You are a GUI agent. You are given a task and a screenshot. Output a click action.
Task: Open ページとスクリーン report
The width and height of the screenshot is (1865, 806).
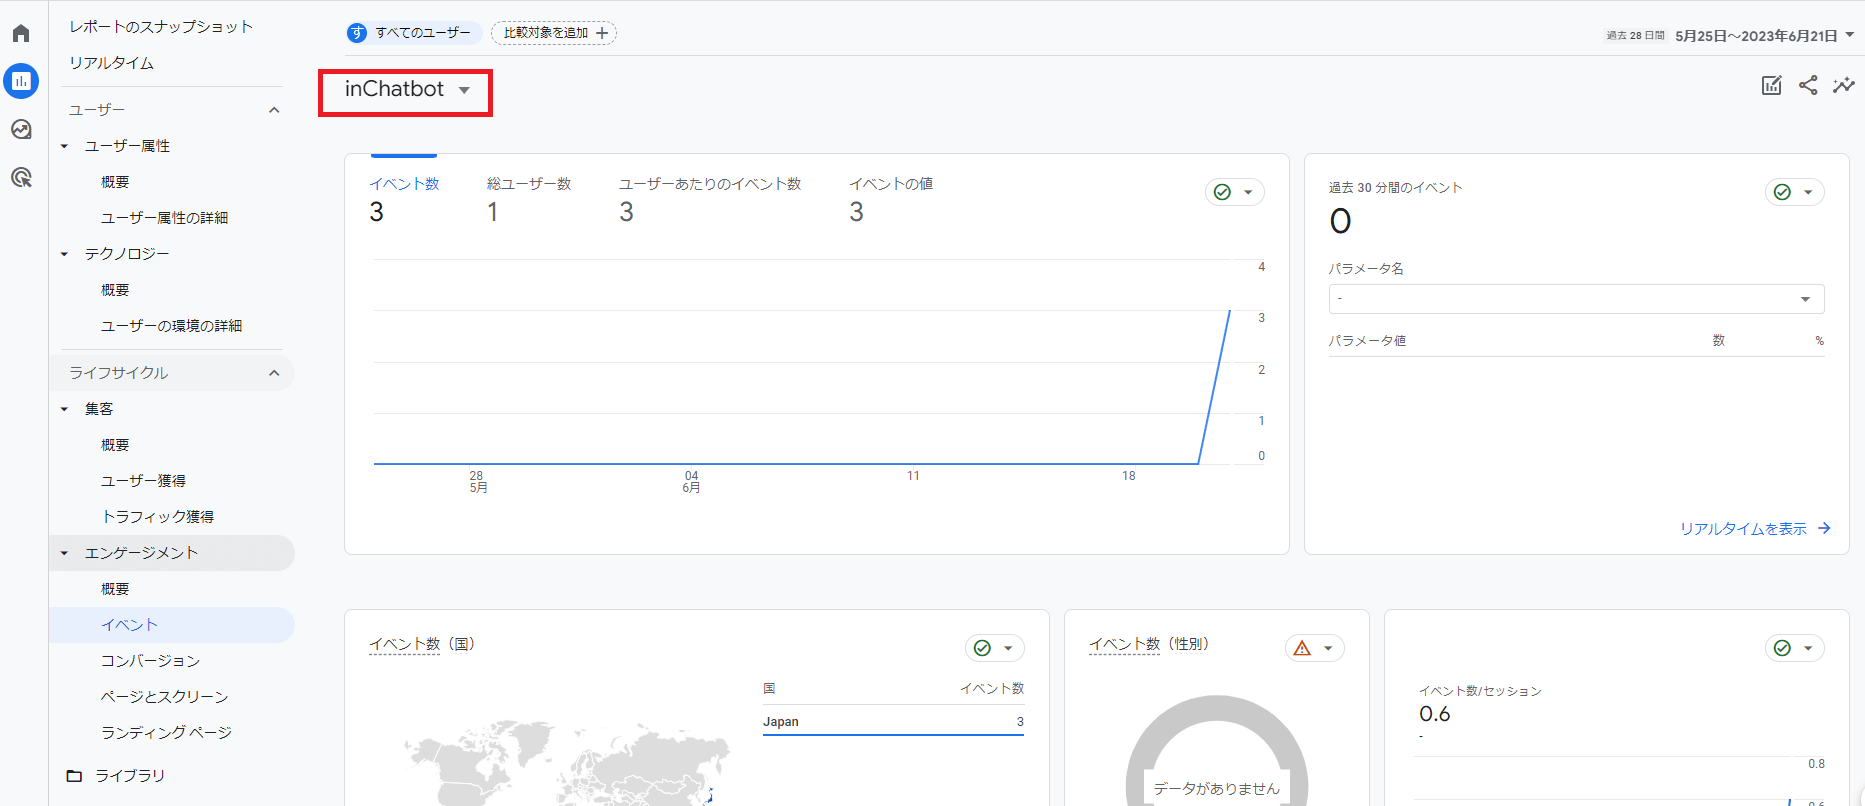click(x=164, y=697)
